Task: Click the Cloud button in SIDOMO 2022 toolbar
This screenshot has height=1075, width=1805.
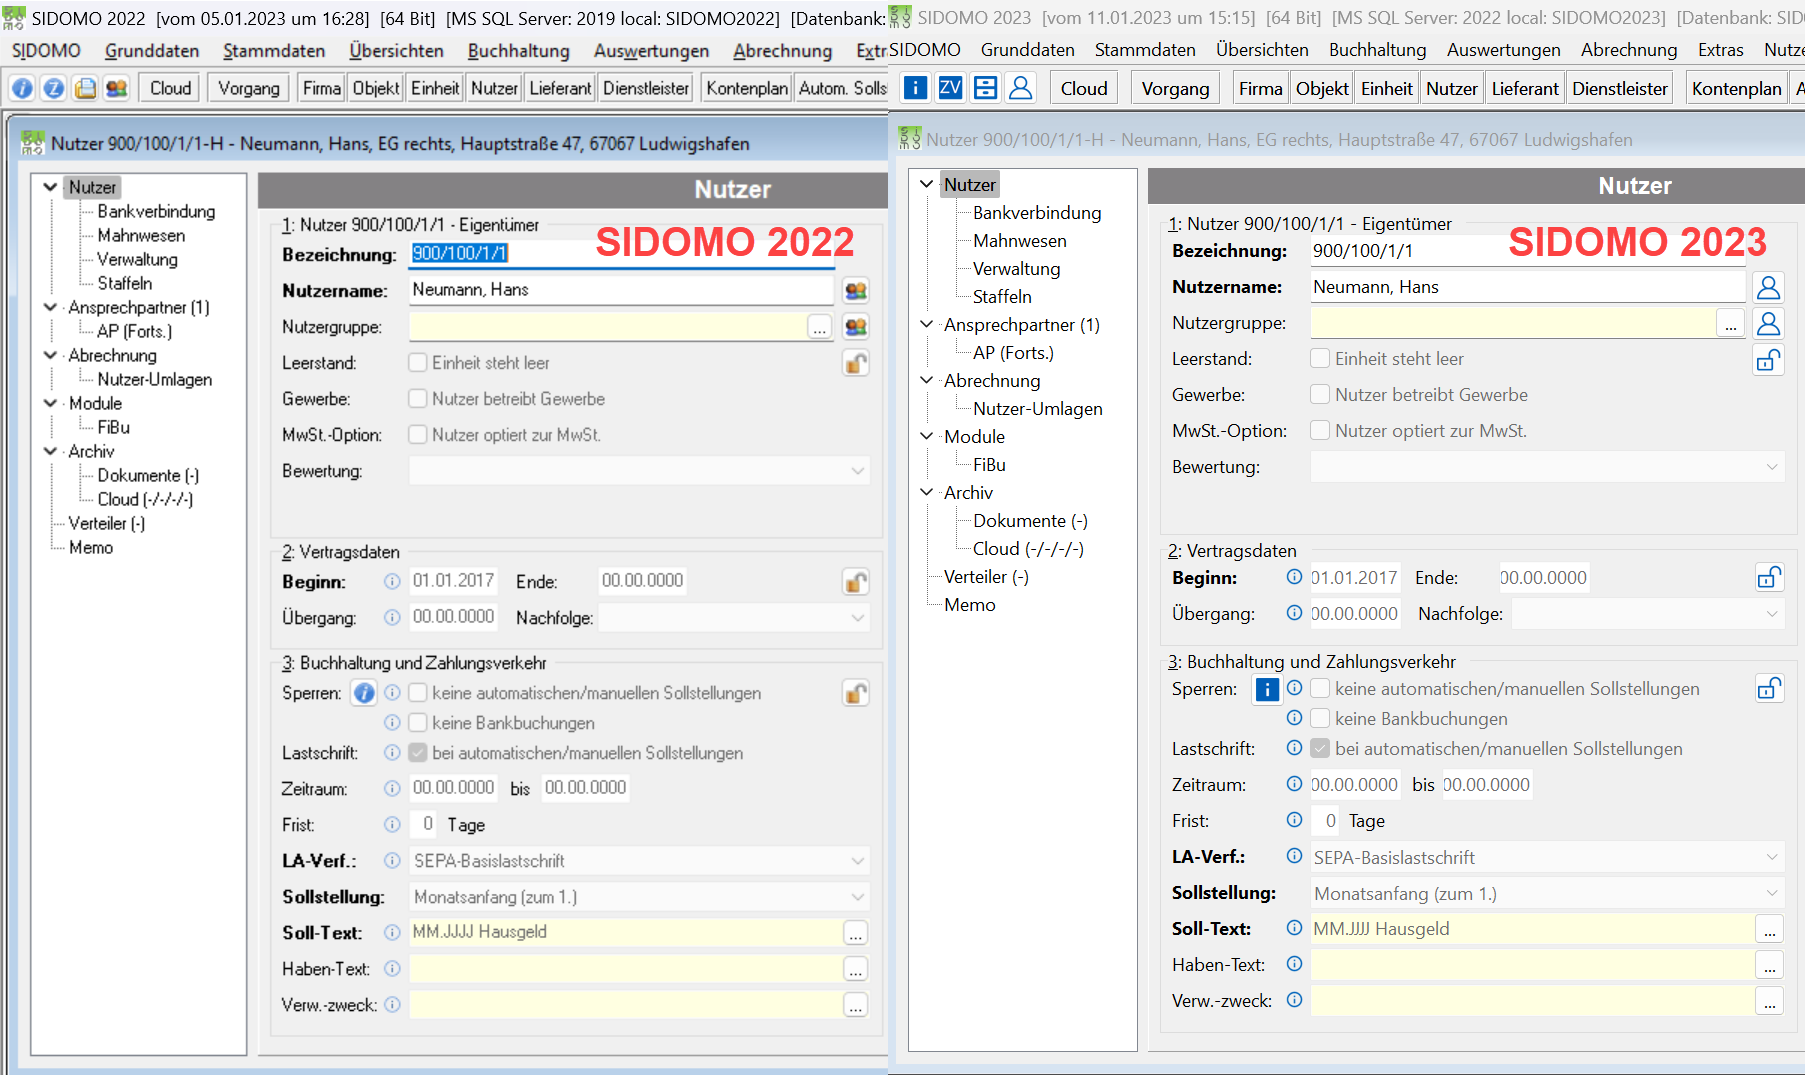Action: 170,88
